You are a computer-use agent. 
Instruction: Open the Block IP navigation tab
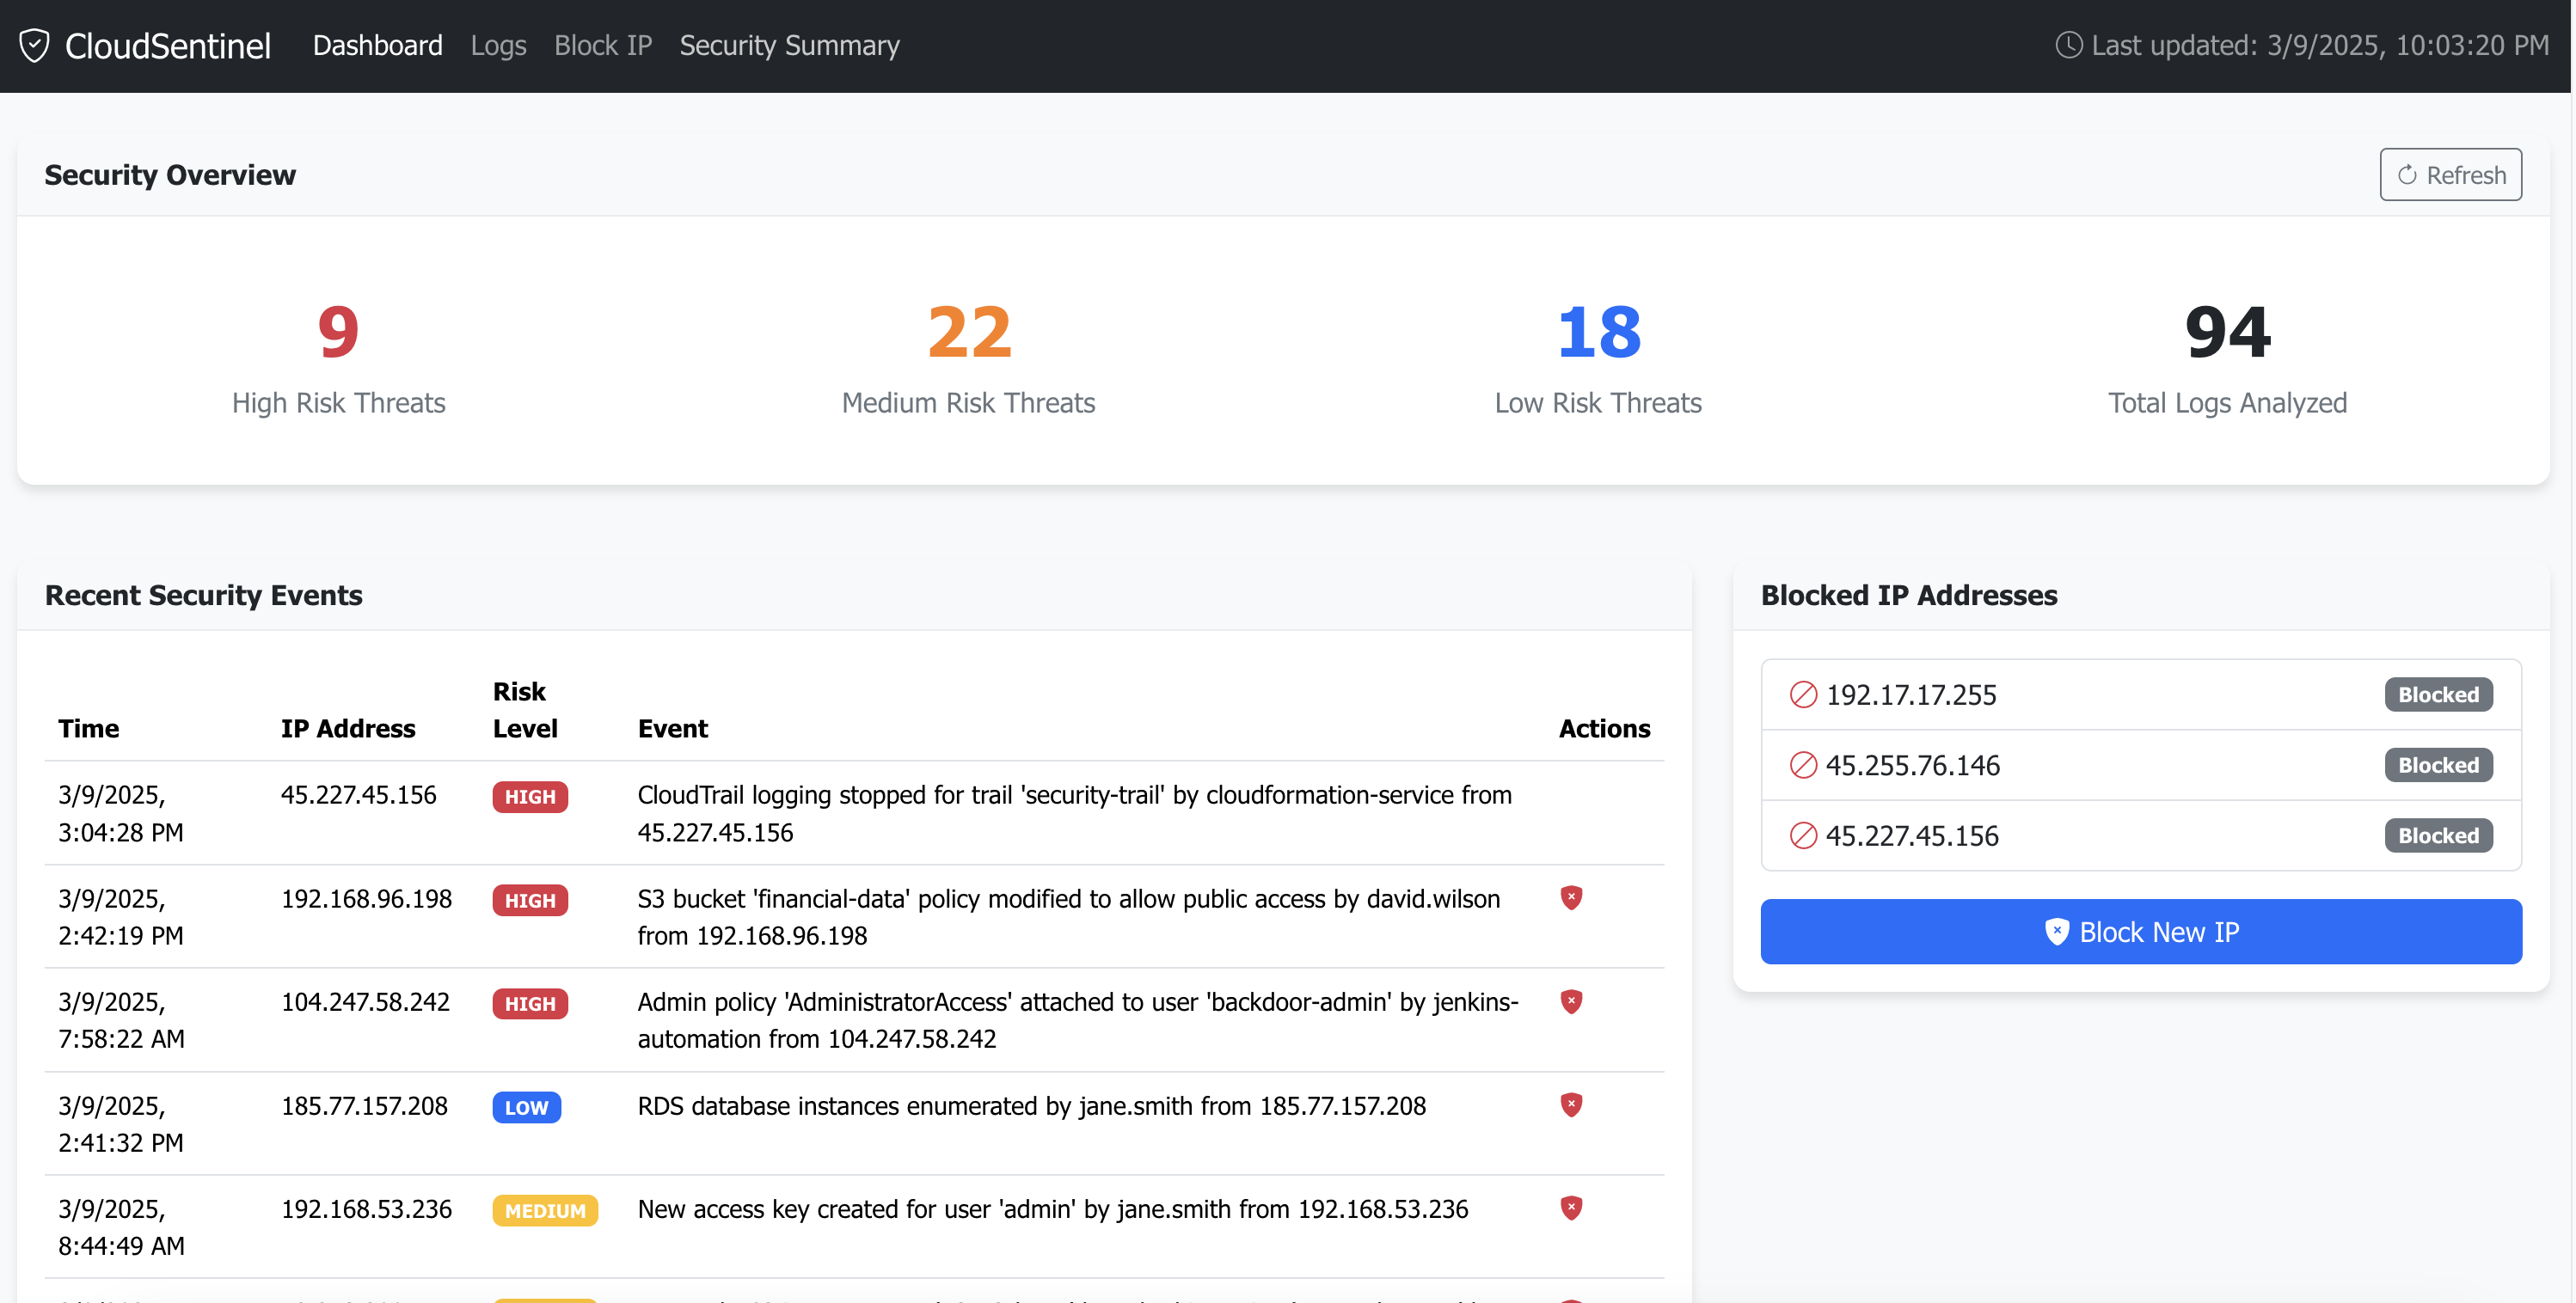pos(602,45)
